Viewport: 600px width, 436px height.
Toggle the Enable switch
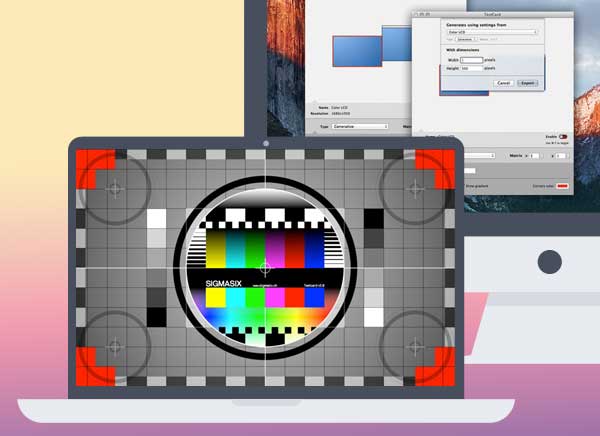[x=564, y=136]
